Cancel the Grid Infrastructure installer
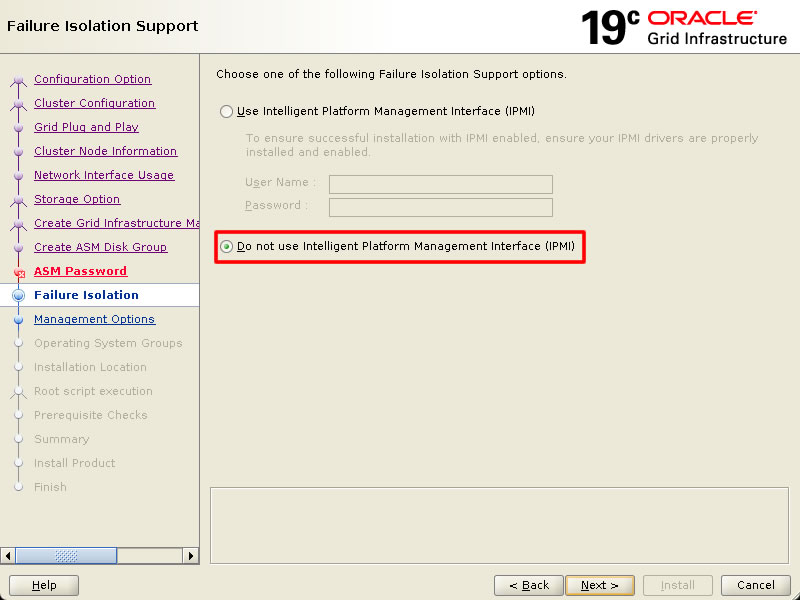Screen dimensions: 800x600 pos(756,585)
